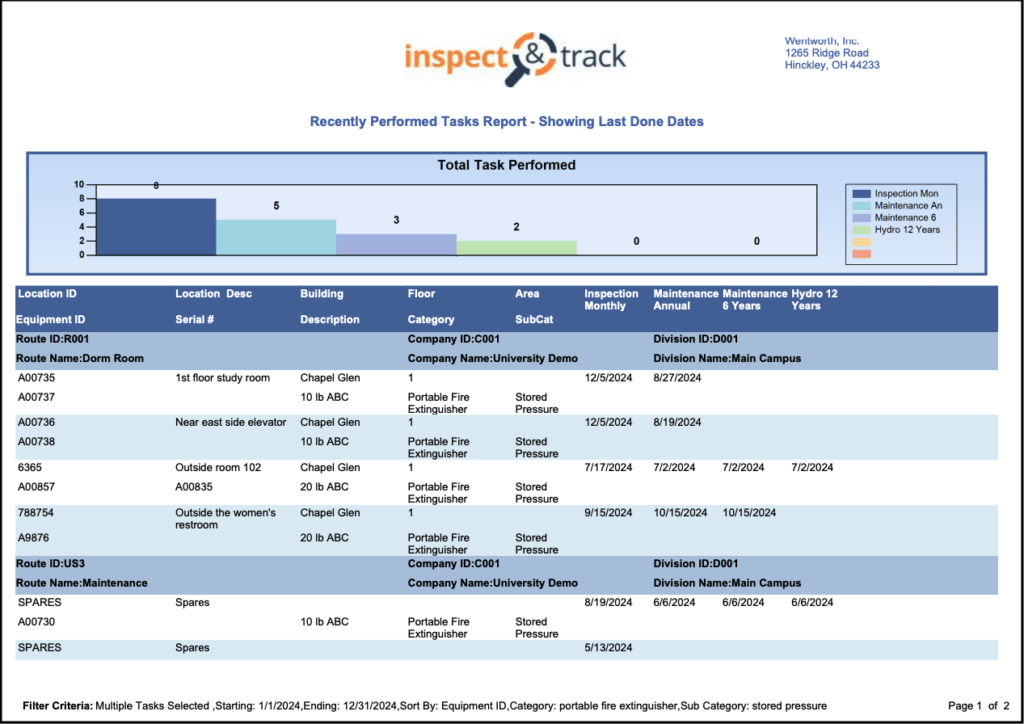Screen dimensions: 1024x724
Task: Click the Building column header
Action: 321,294
